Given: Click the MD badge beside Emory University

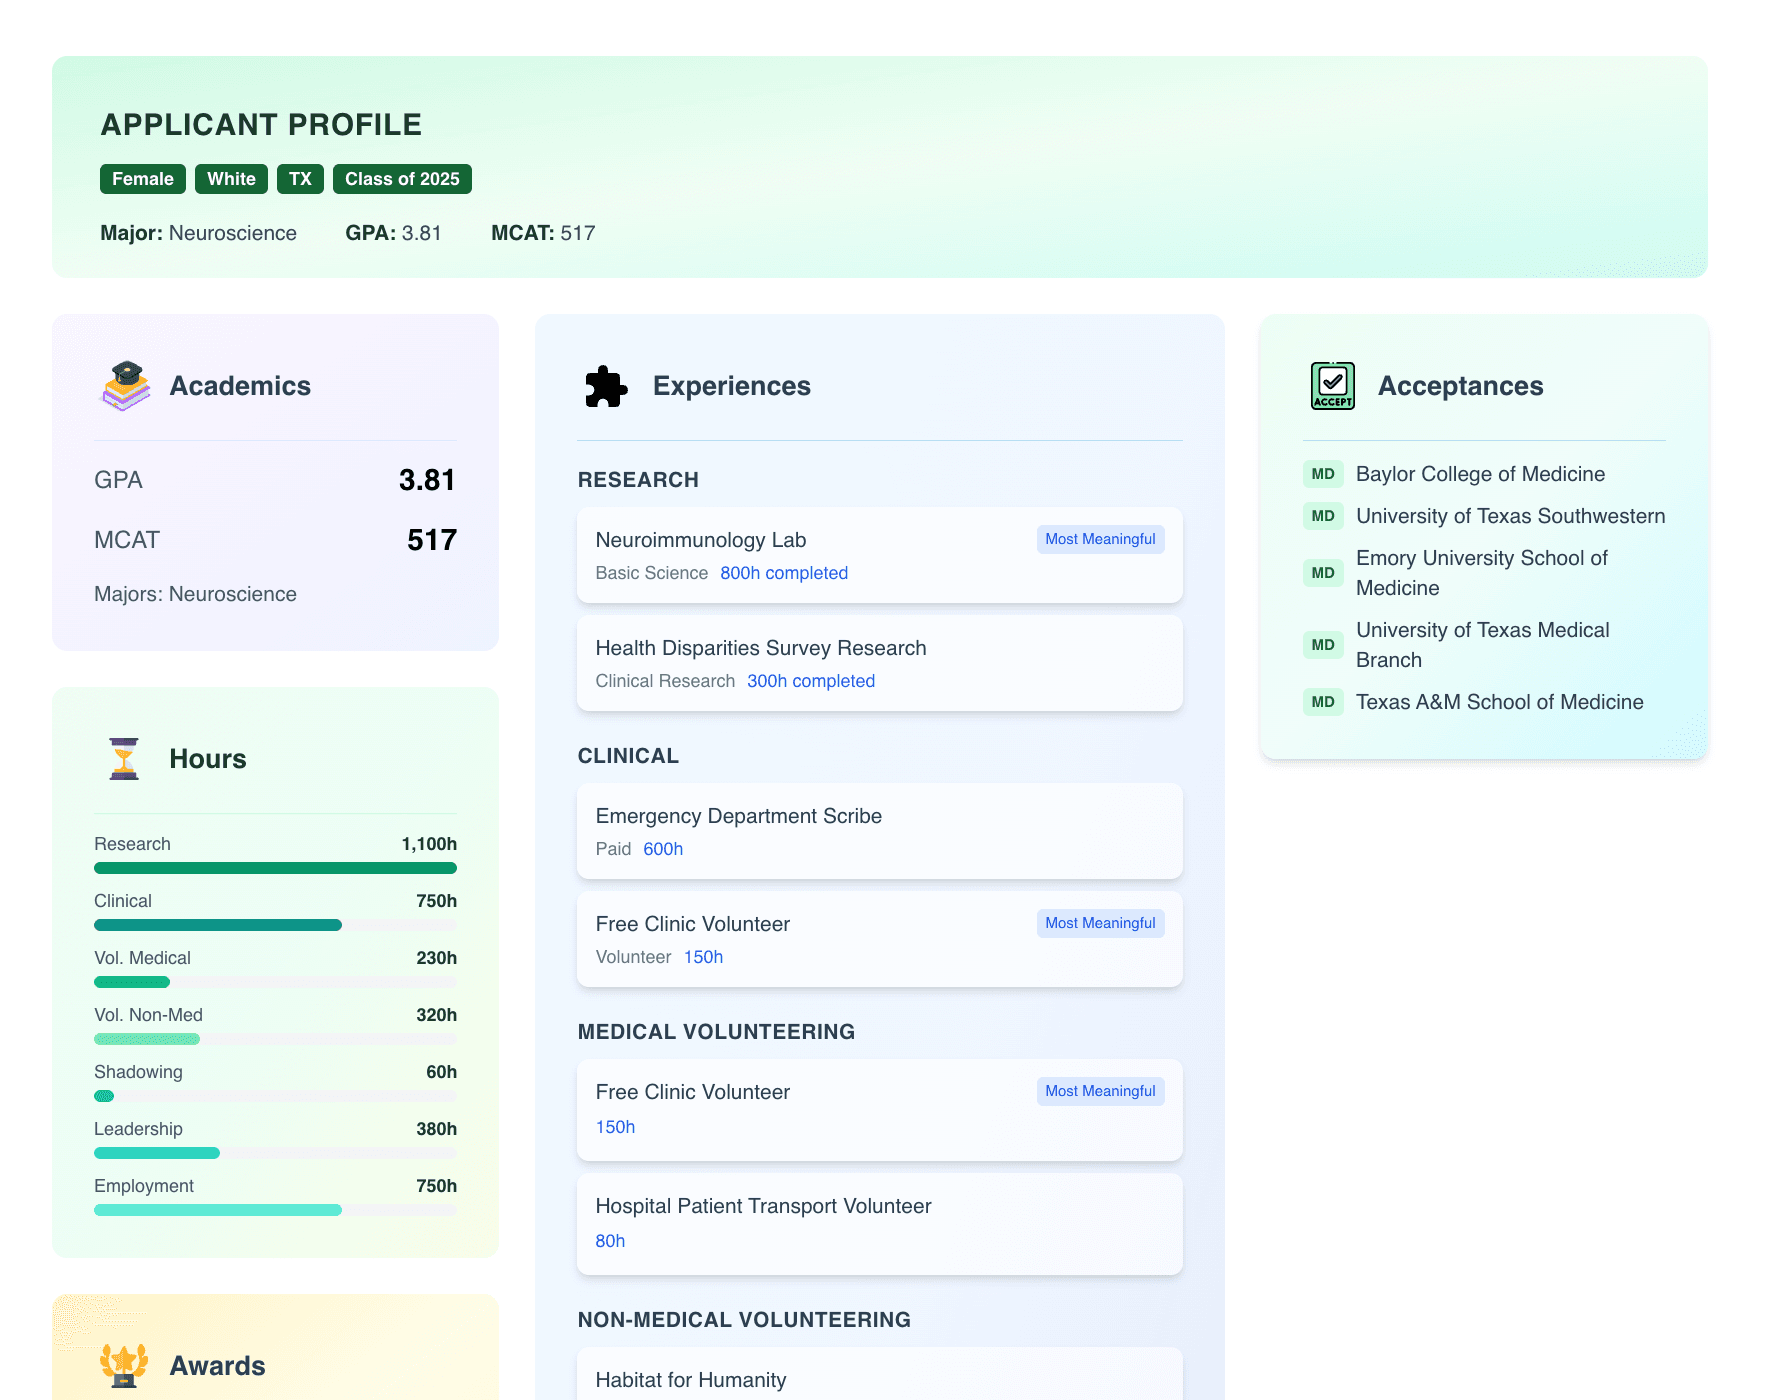Looking at the screenshot, I should tap(1323, 573).
